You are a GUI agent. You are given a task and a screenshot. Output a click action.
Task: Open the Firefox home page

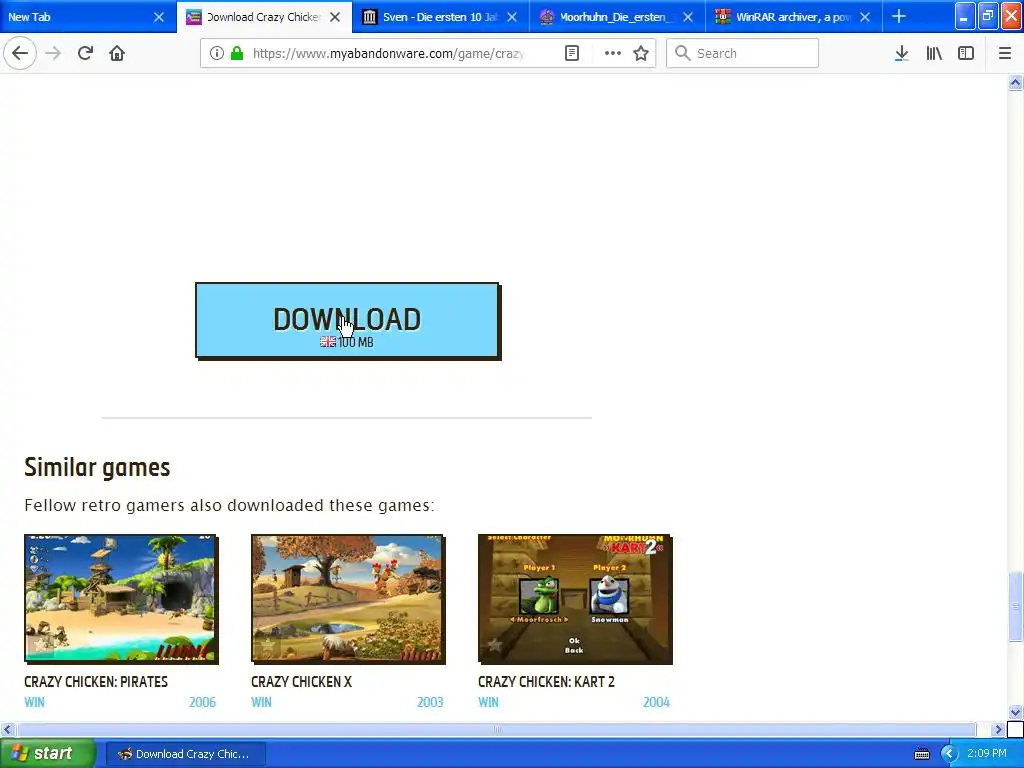117,53
